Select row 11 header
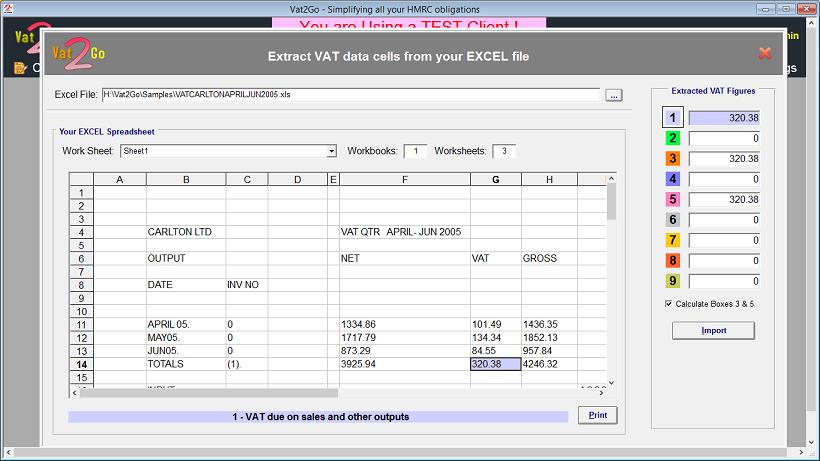Image resolution: width=820 pixels, height=461 pixels. coord(81,325)
